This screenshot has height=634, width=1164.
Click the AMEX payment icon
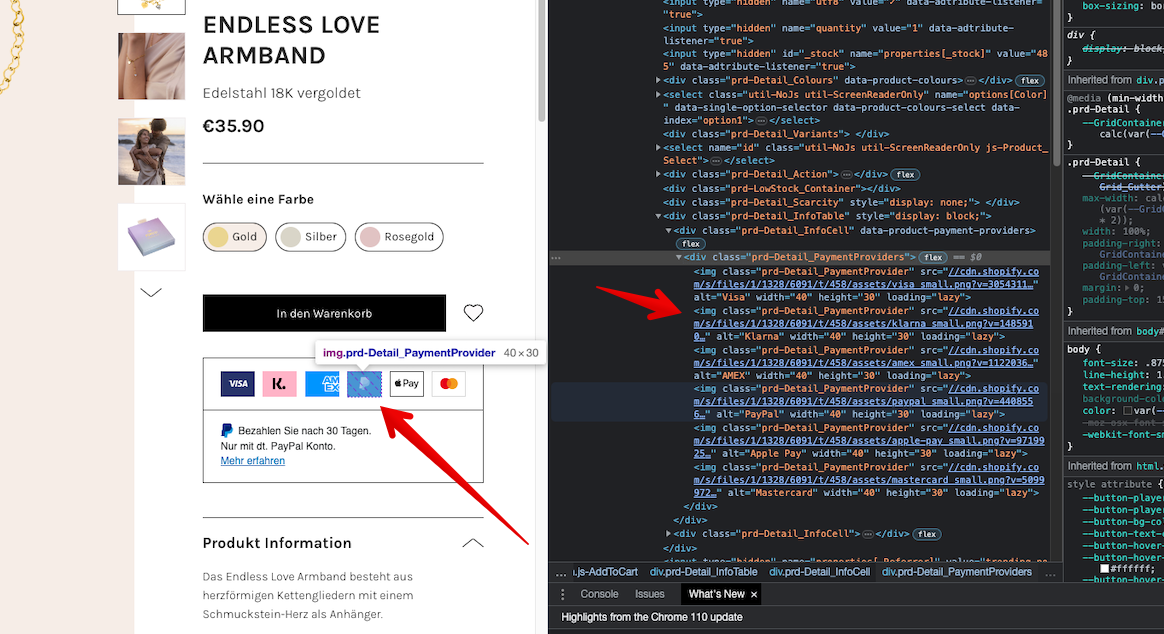pos(322,384)
